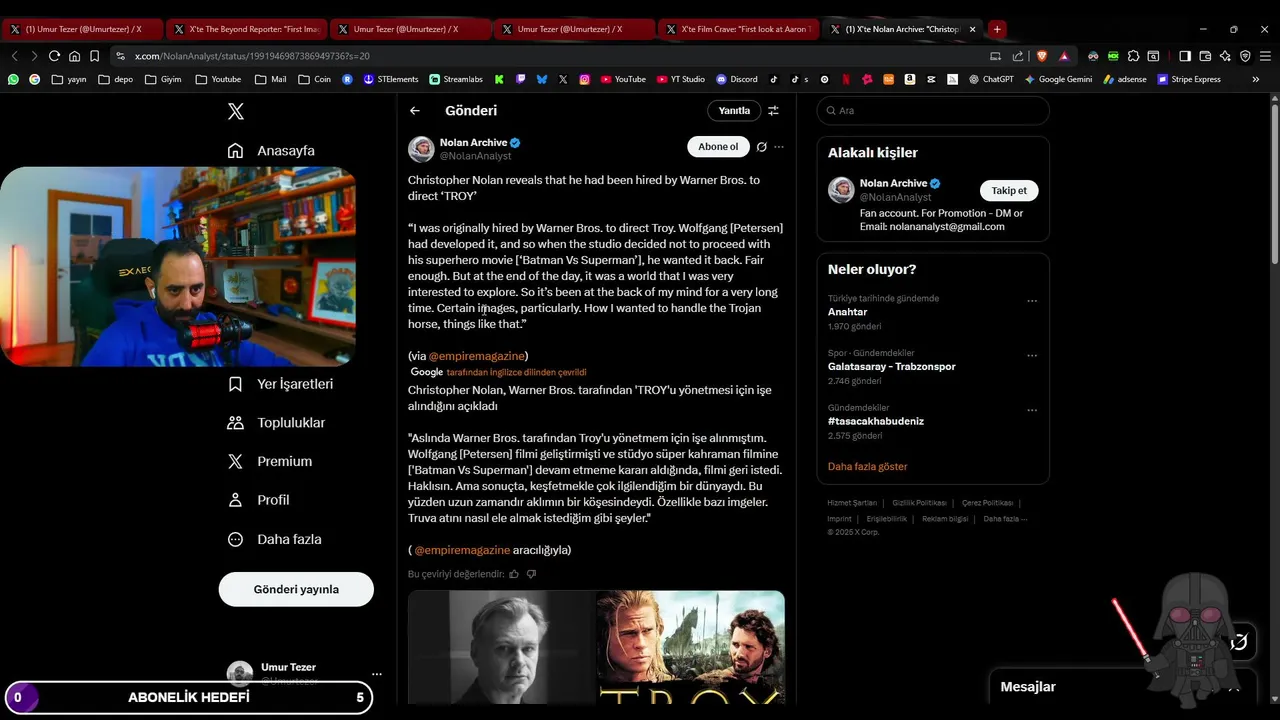Click Abone ol subscribe button
Viewport: 1280px width, 720px height.
(718, 147)
